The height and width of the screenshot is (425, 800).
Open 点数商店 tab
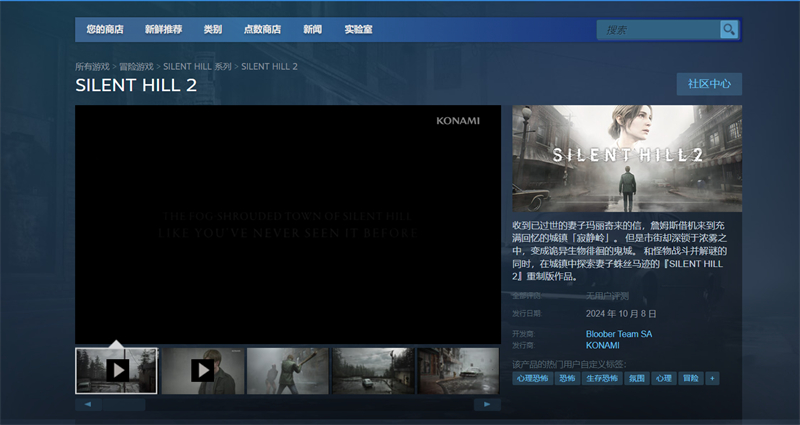(x=262, y=30)
